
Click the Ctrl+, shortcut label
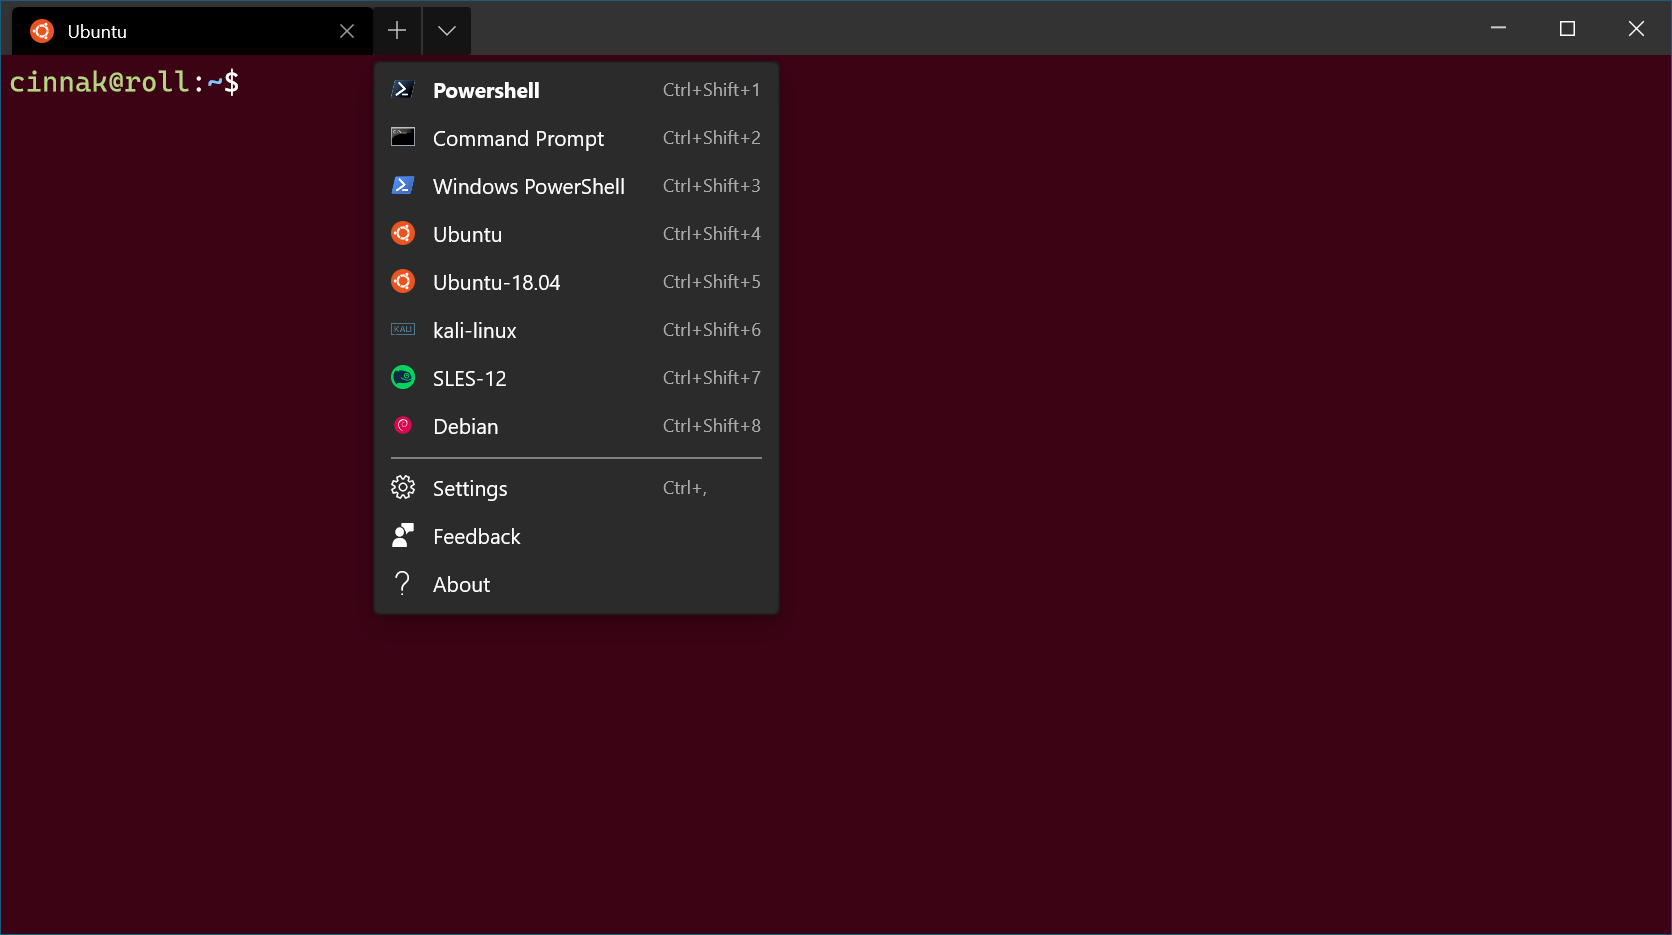[x=685, y=488]
